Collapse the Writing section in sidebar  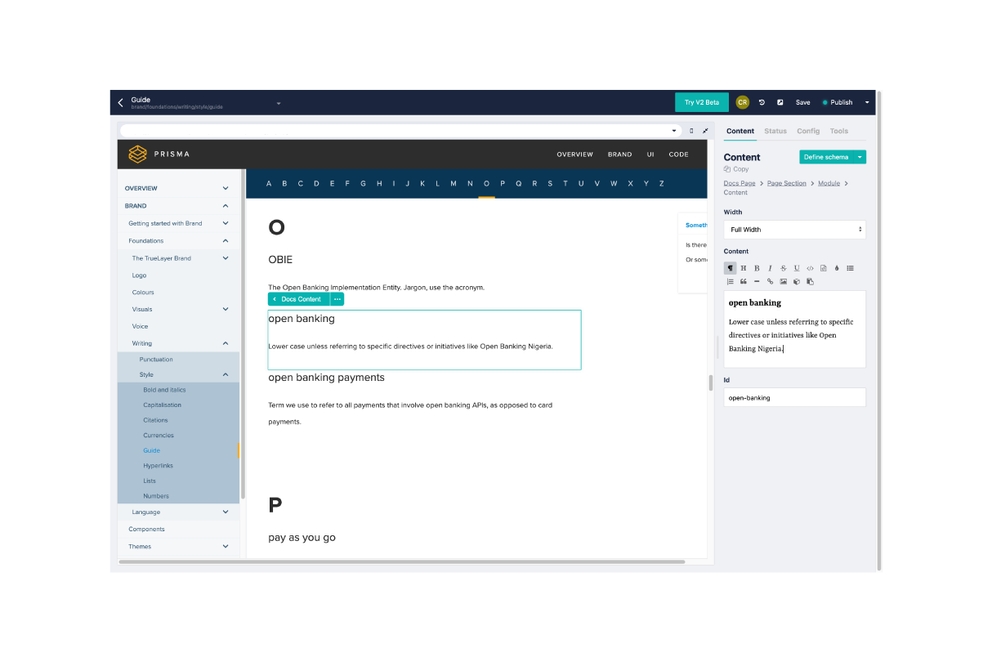click(x=225, y=343)
